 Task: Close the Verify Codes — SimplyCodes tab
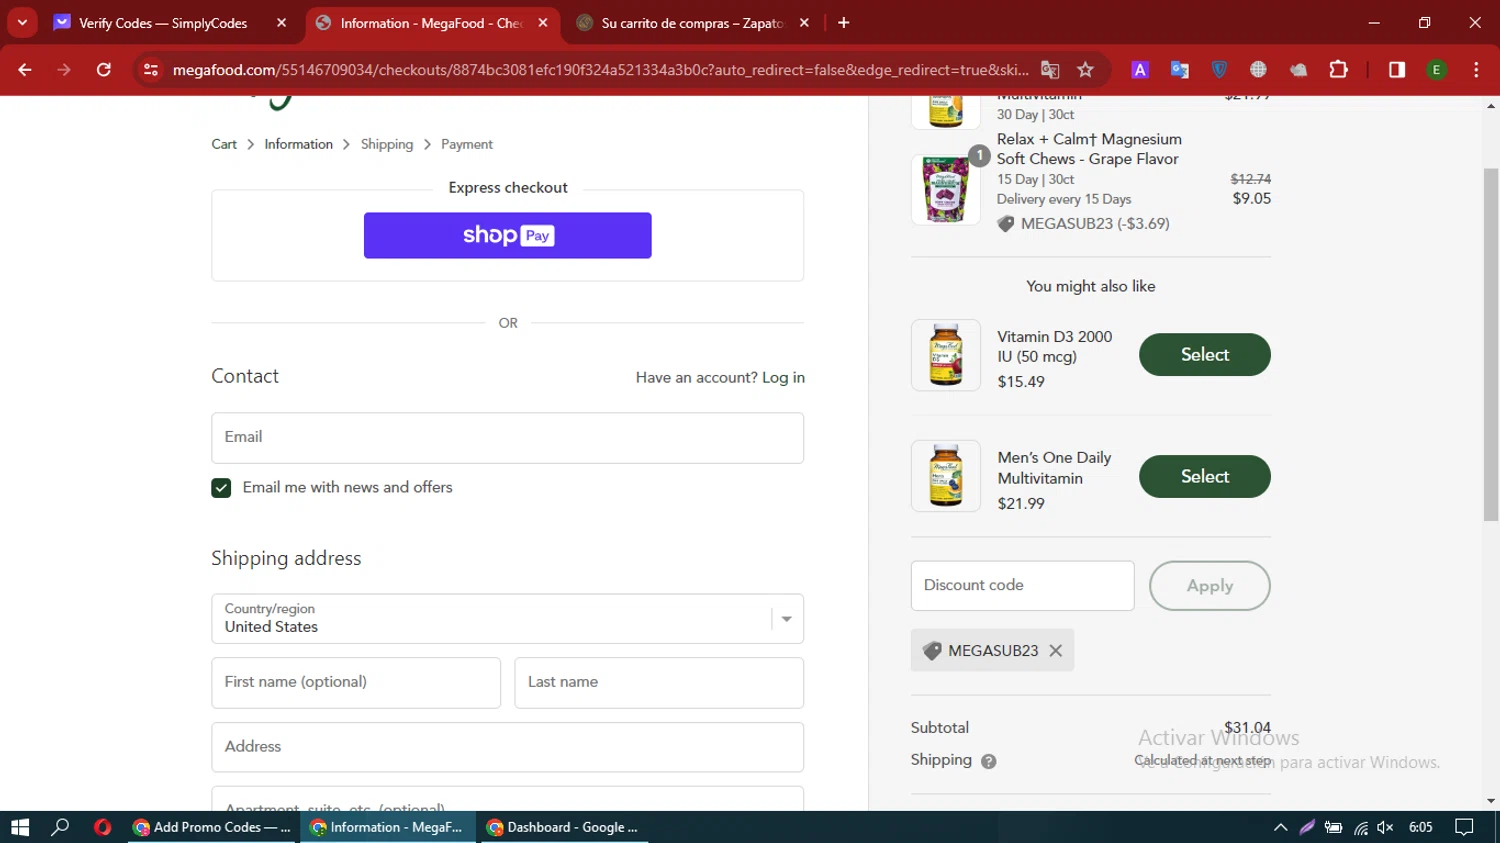[x=282, y=23]
